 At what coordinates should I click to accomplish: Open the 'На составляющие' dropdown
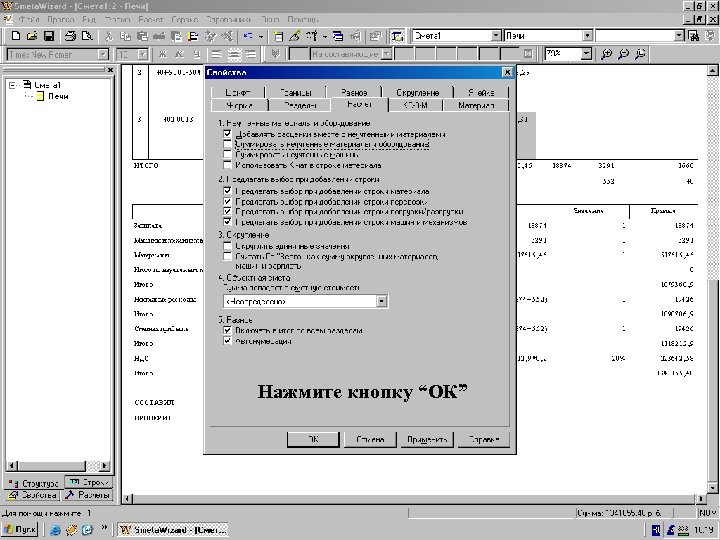pyautogui.click(x=387, y=54)
